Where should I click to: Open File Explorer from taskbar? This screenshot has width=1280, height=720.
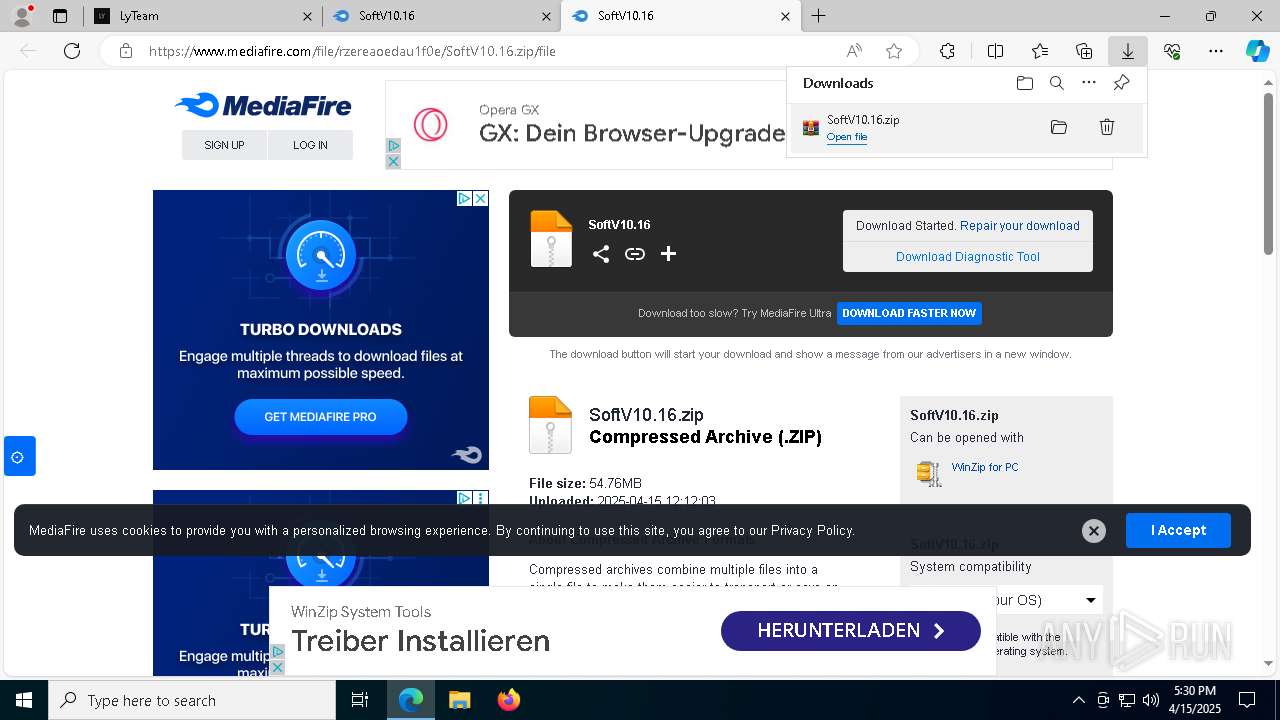pos(460,700)
